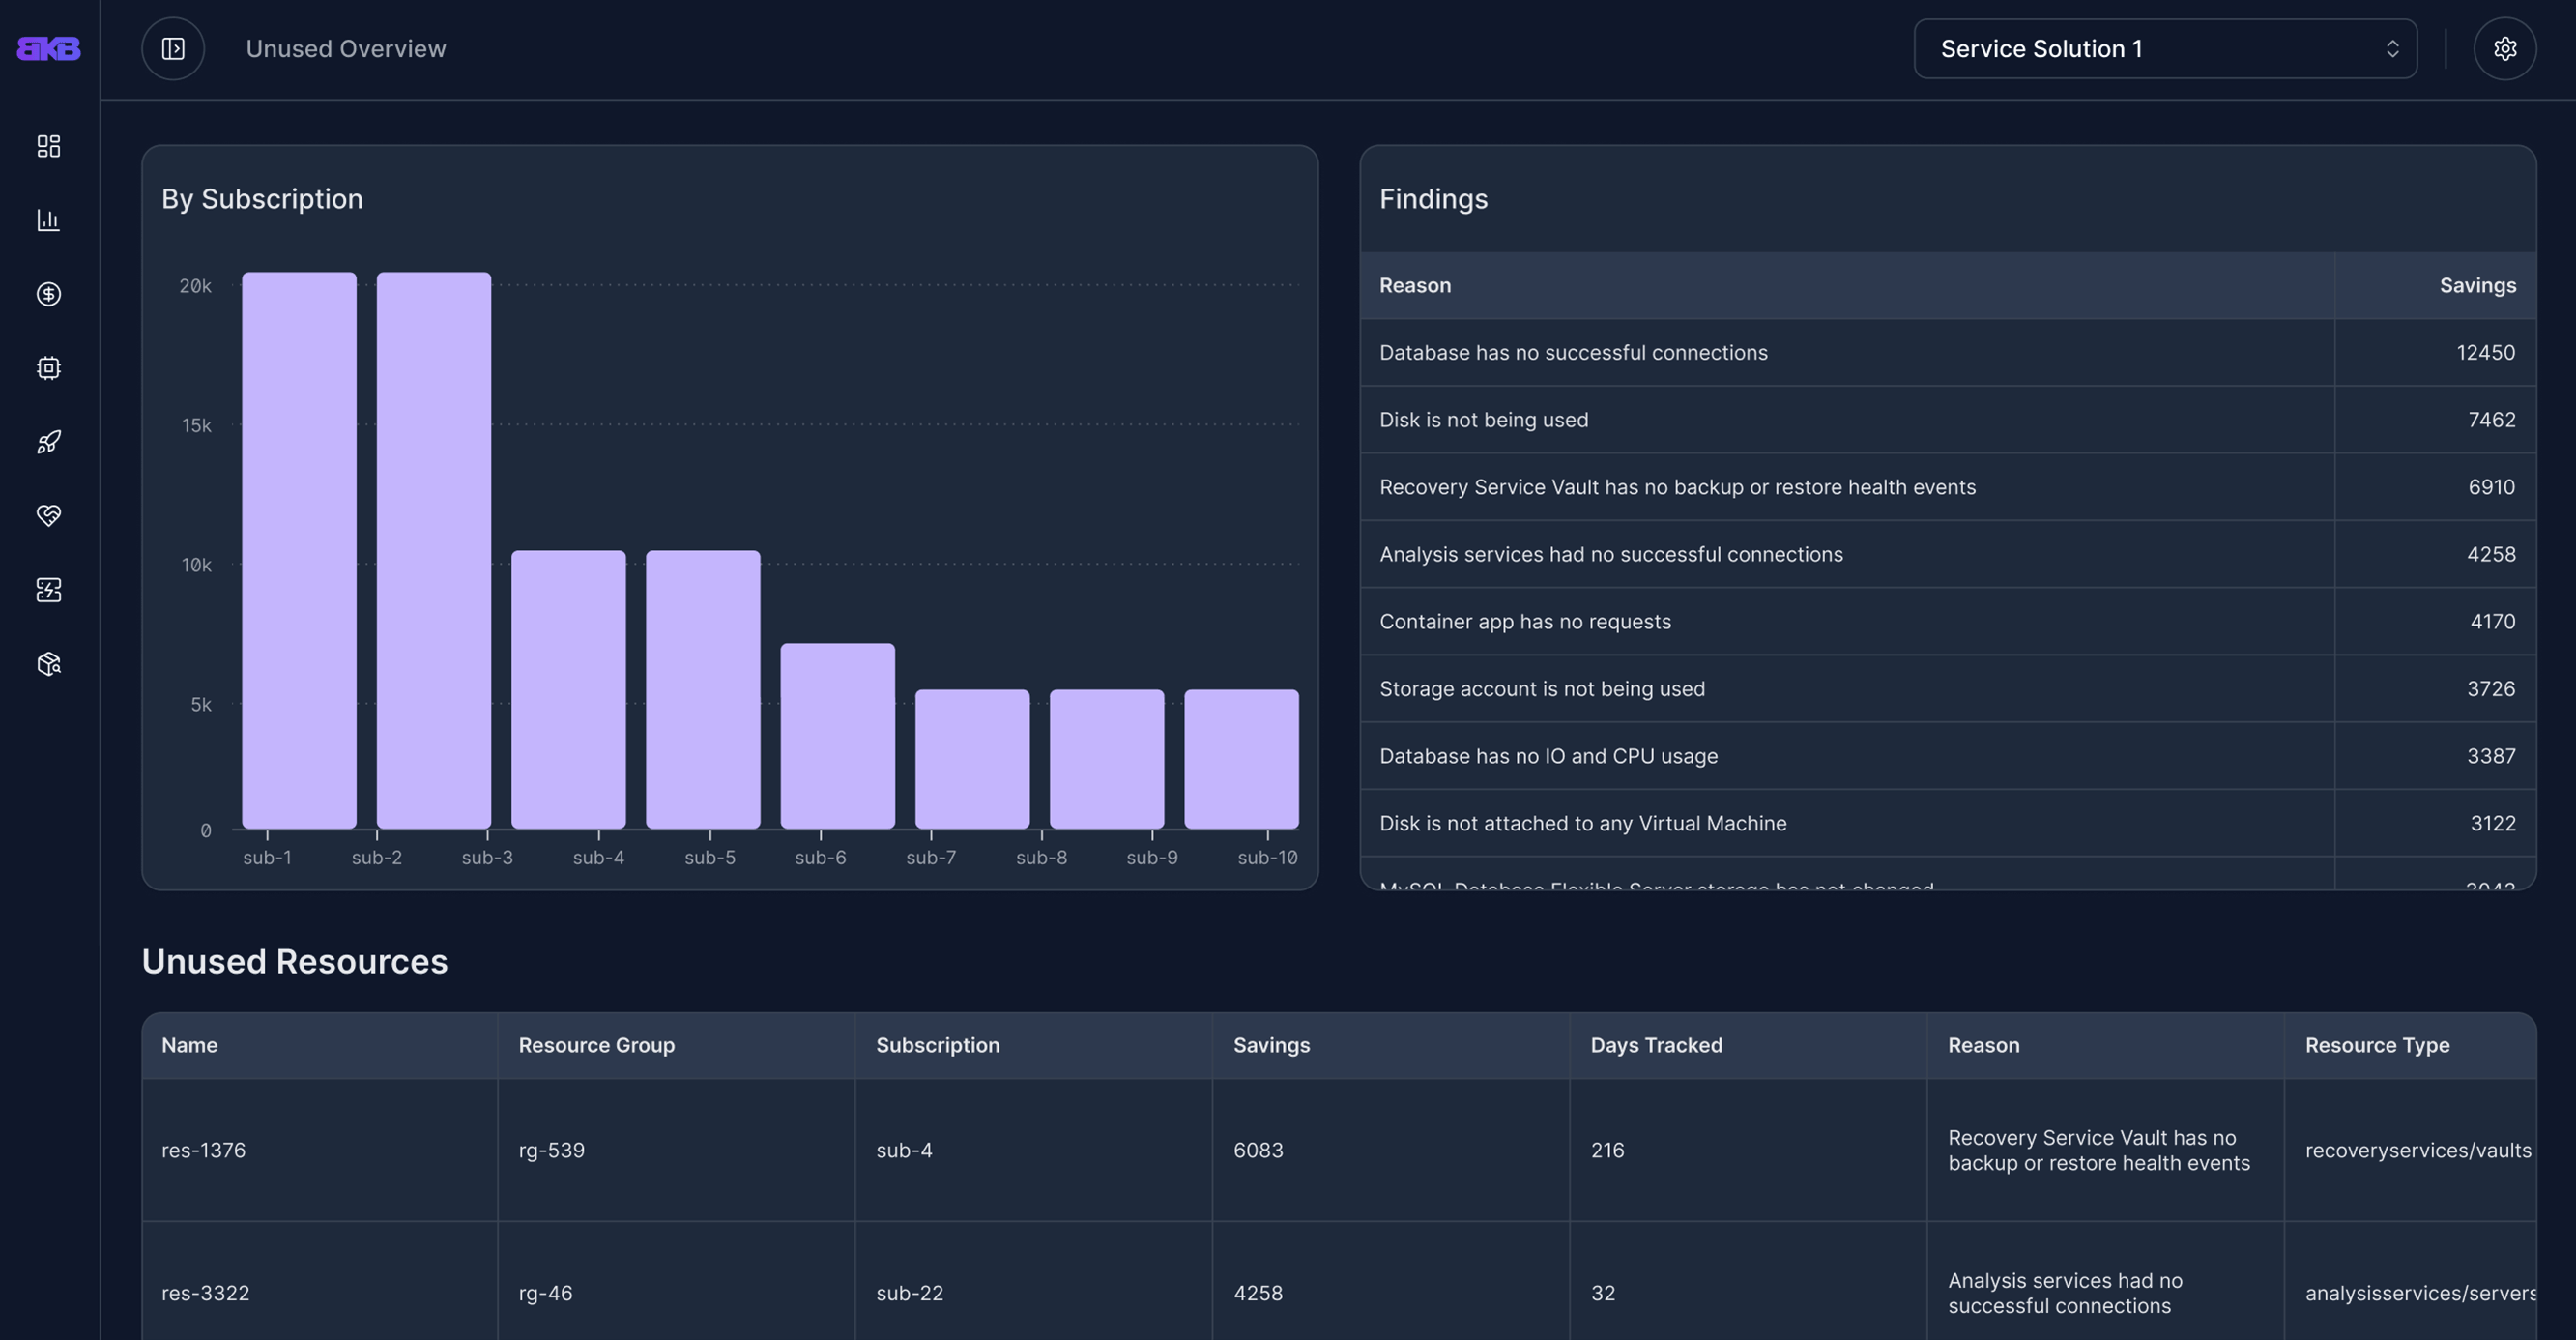The height and width of the screenshot is (1340, 2576).
Task: Select 'Disk is not being used' row
Action: pos(1948,419)
